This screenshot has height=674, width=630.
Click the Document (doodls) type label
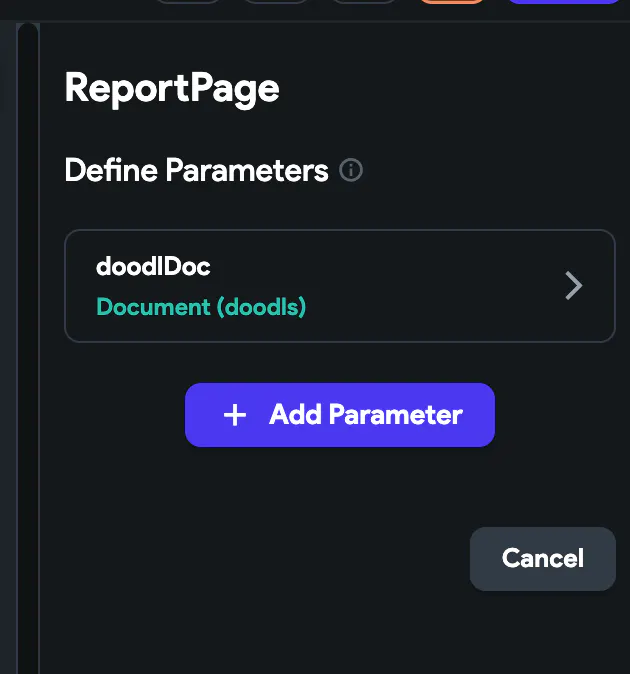click(201, 307)
